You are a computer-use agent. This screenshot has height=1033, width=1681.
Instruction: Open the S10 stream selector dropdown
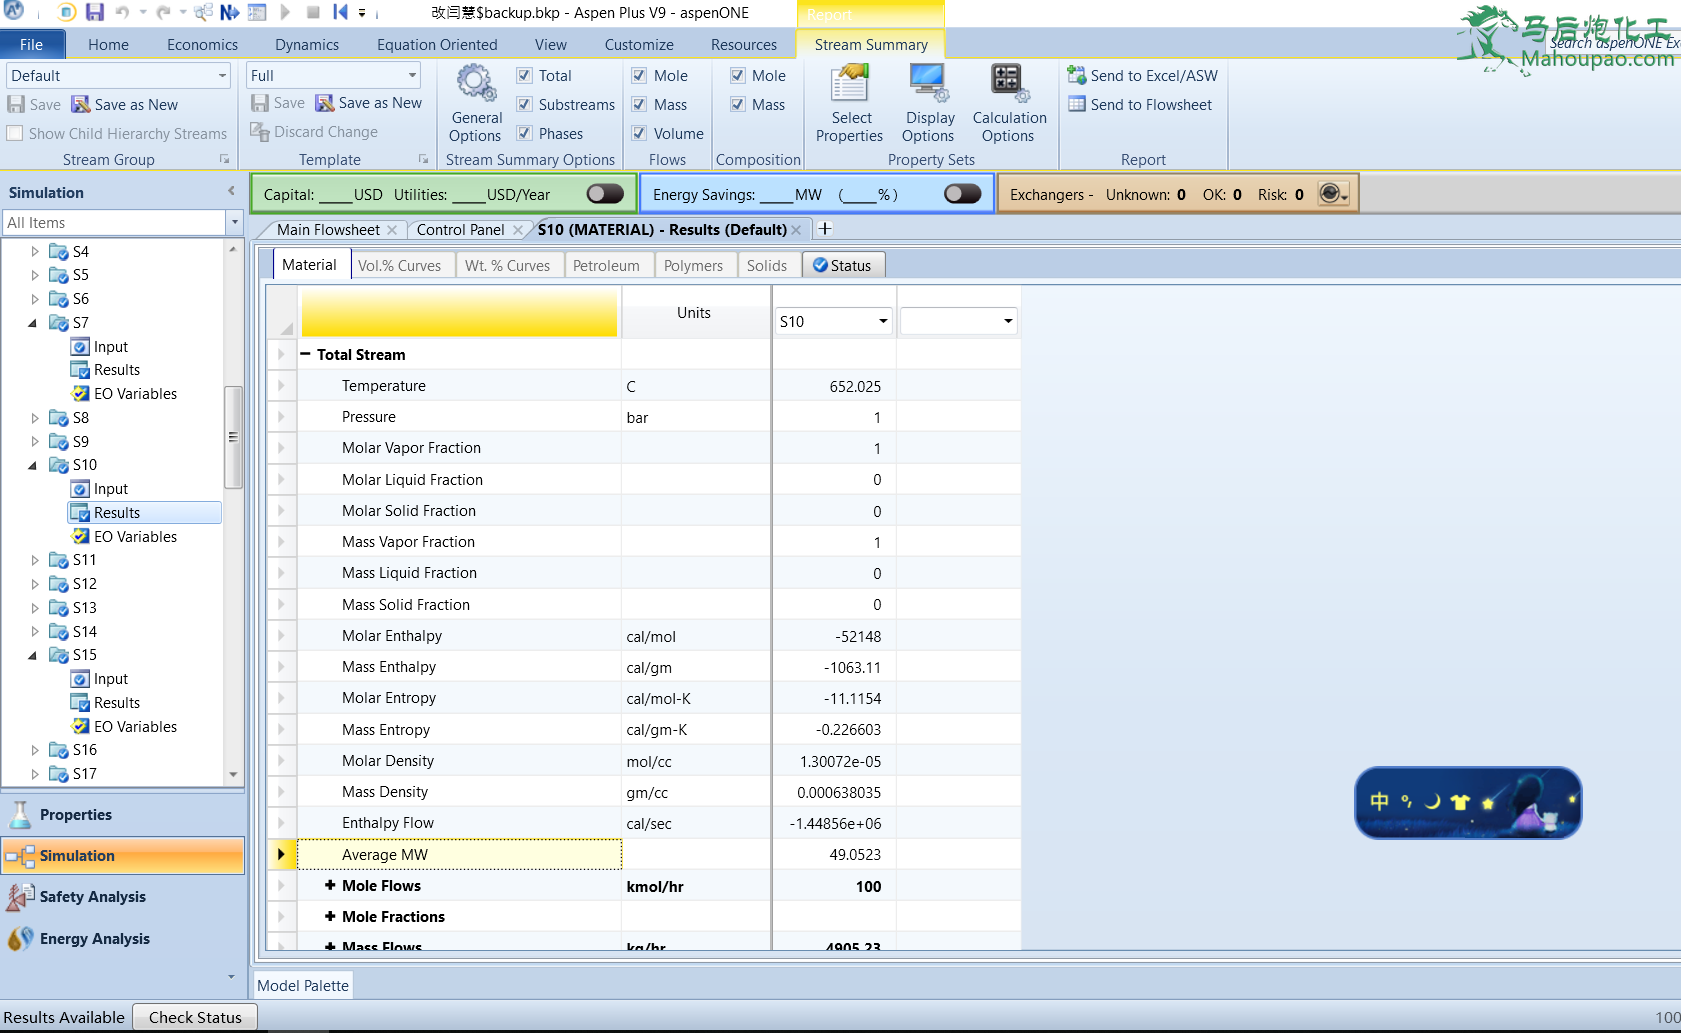(883, 321)
